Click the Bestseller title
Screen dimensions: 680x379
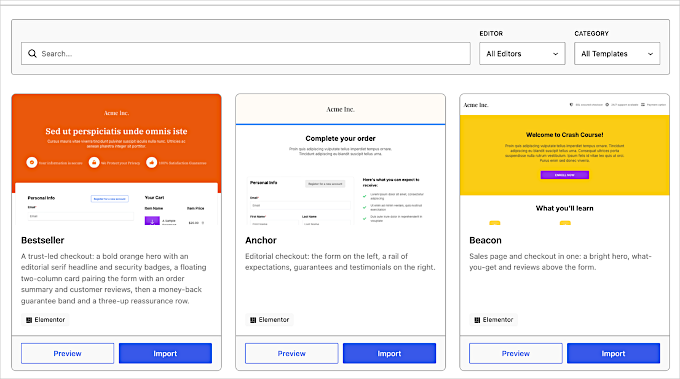pyautogui.click(x=42, y=240)
